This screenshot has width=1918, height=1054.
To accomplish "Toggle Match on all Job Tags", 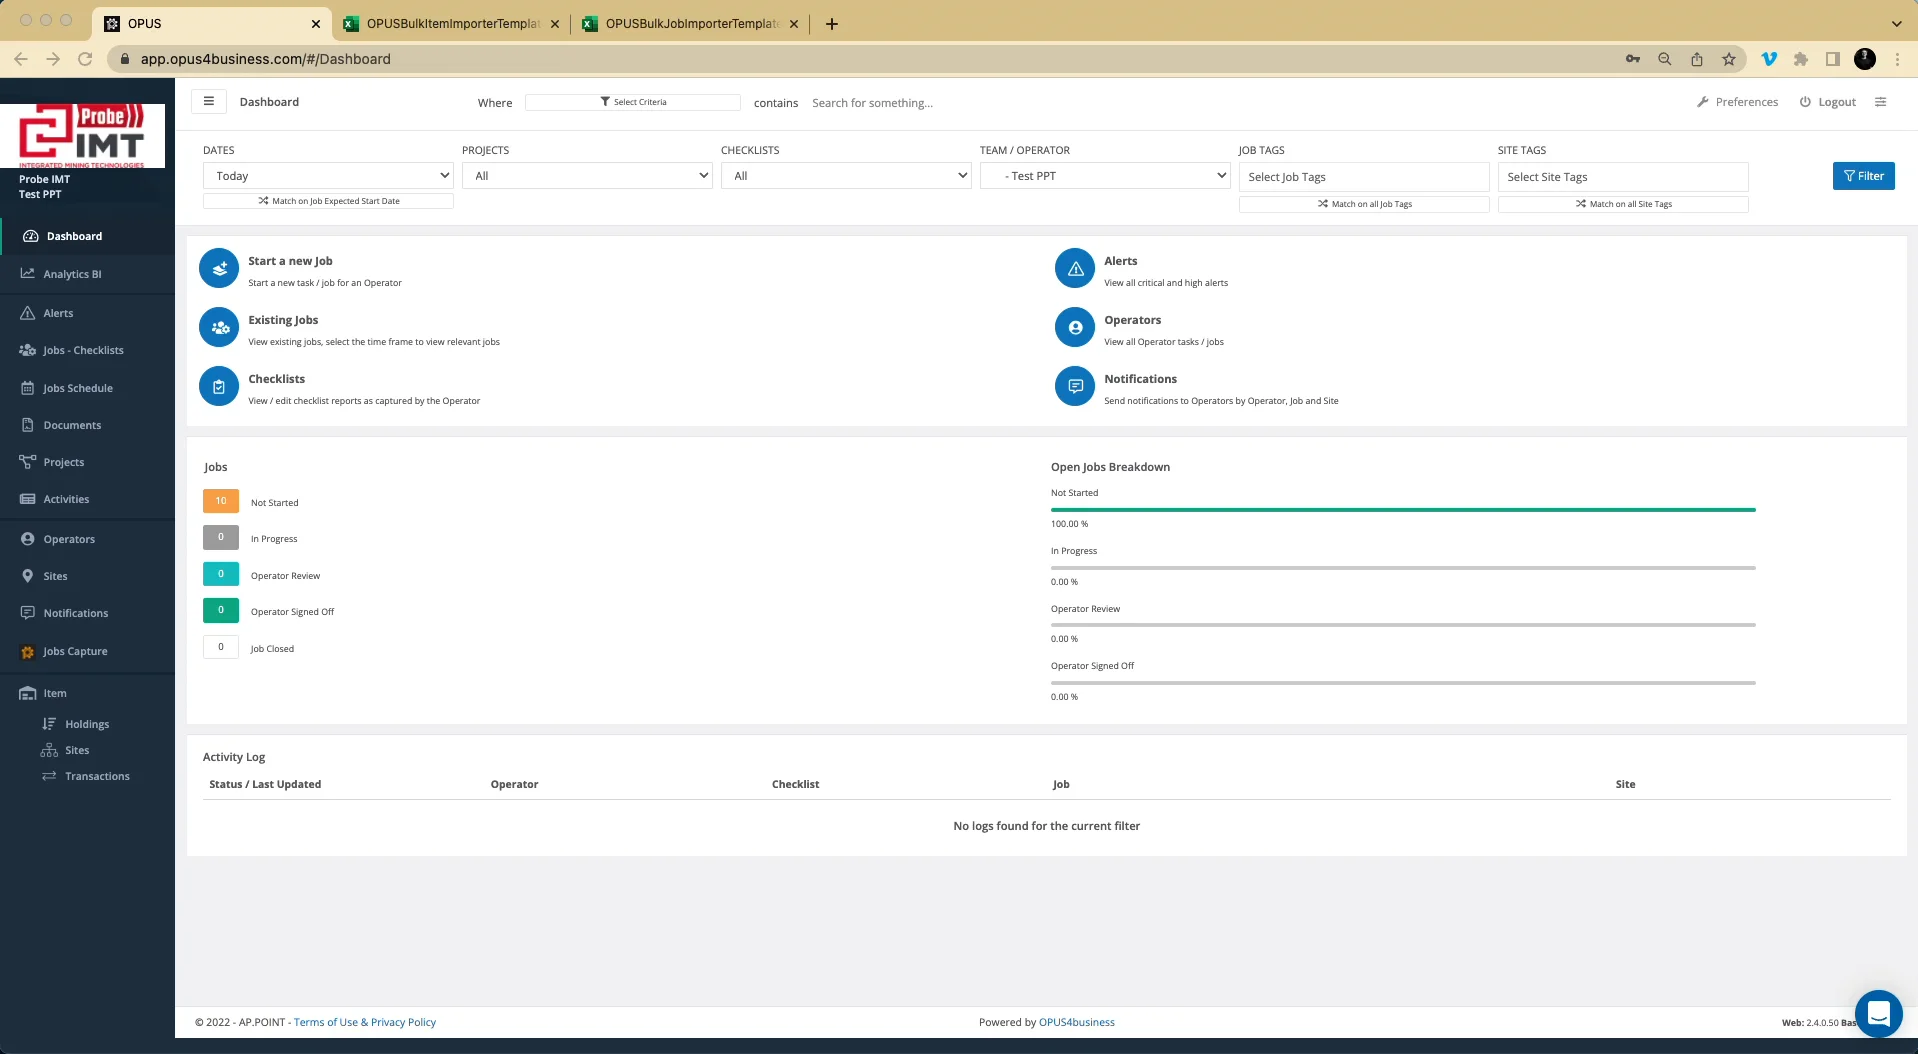I will (x=1364, y=204).
